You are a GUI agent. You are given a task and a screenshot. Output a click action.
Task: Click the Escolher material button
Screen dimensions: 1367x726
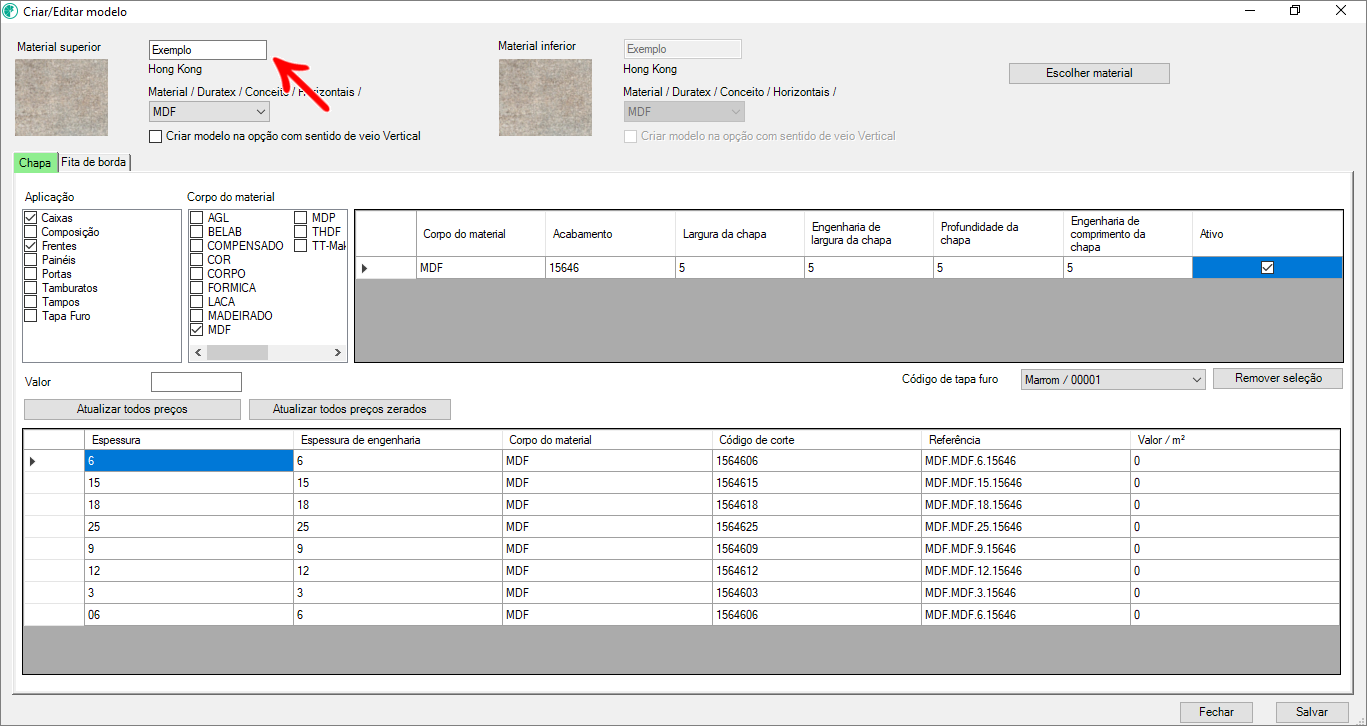point(1089,73)
